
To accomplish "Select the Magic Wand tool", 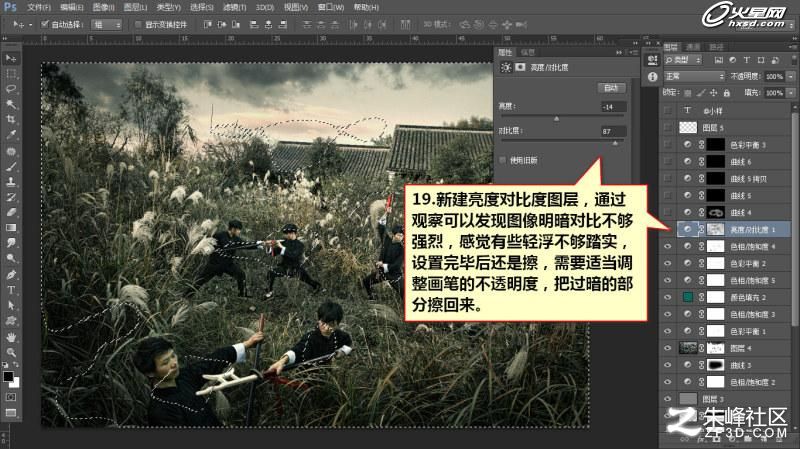I will 11,105.
